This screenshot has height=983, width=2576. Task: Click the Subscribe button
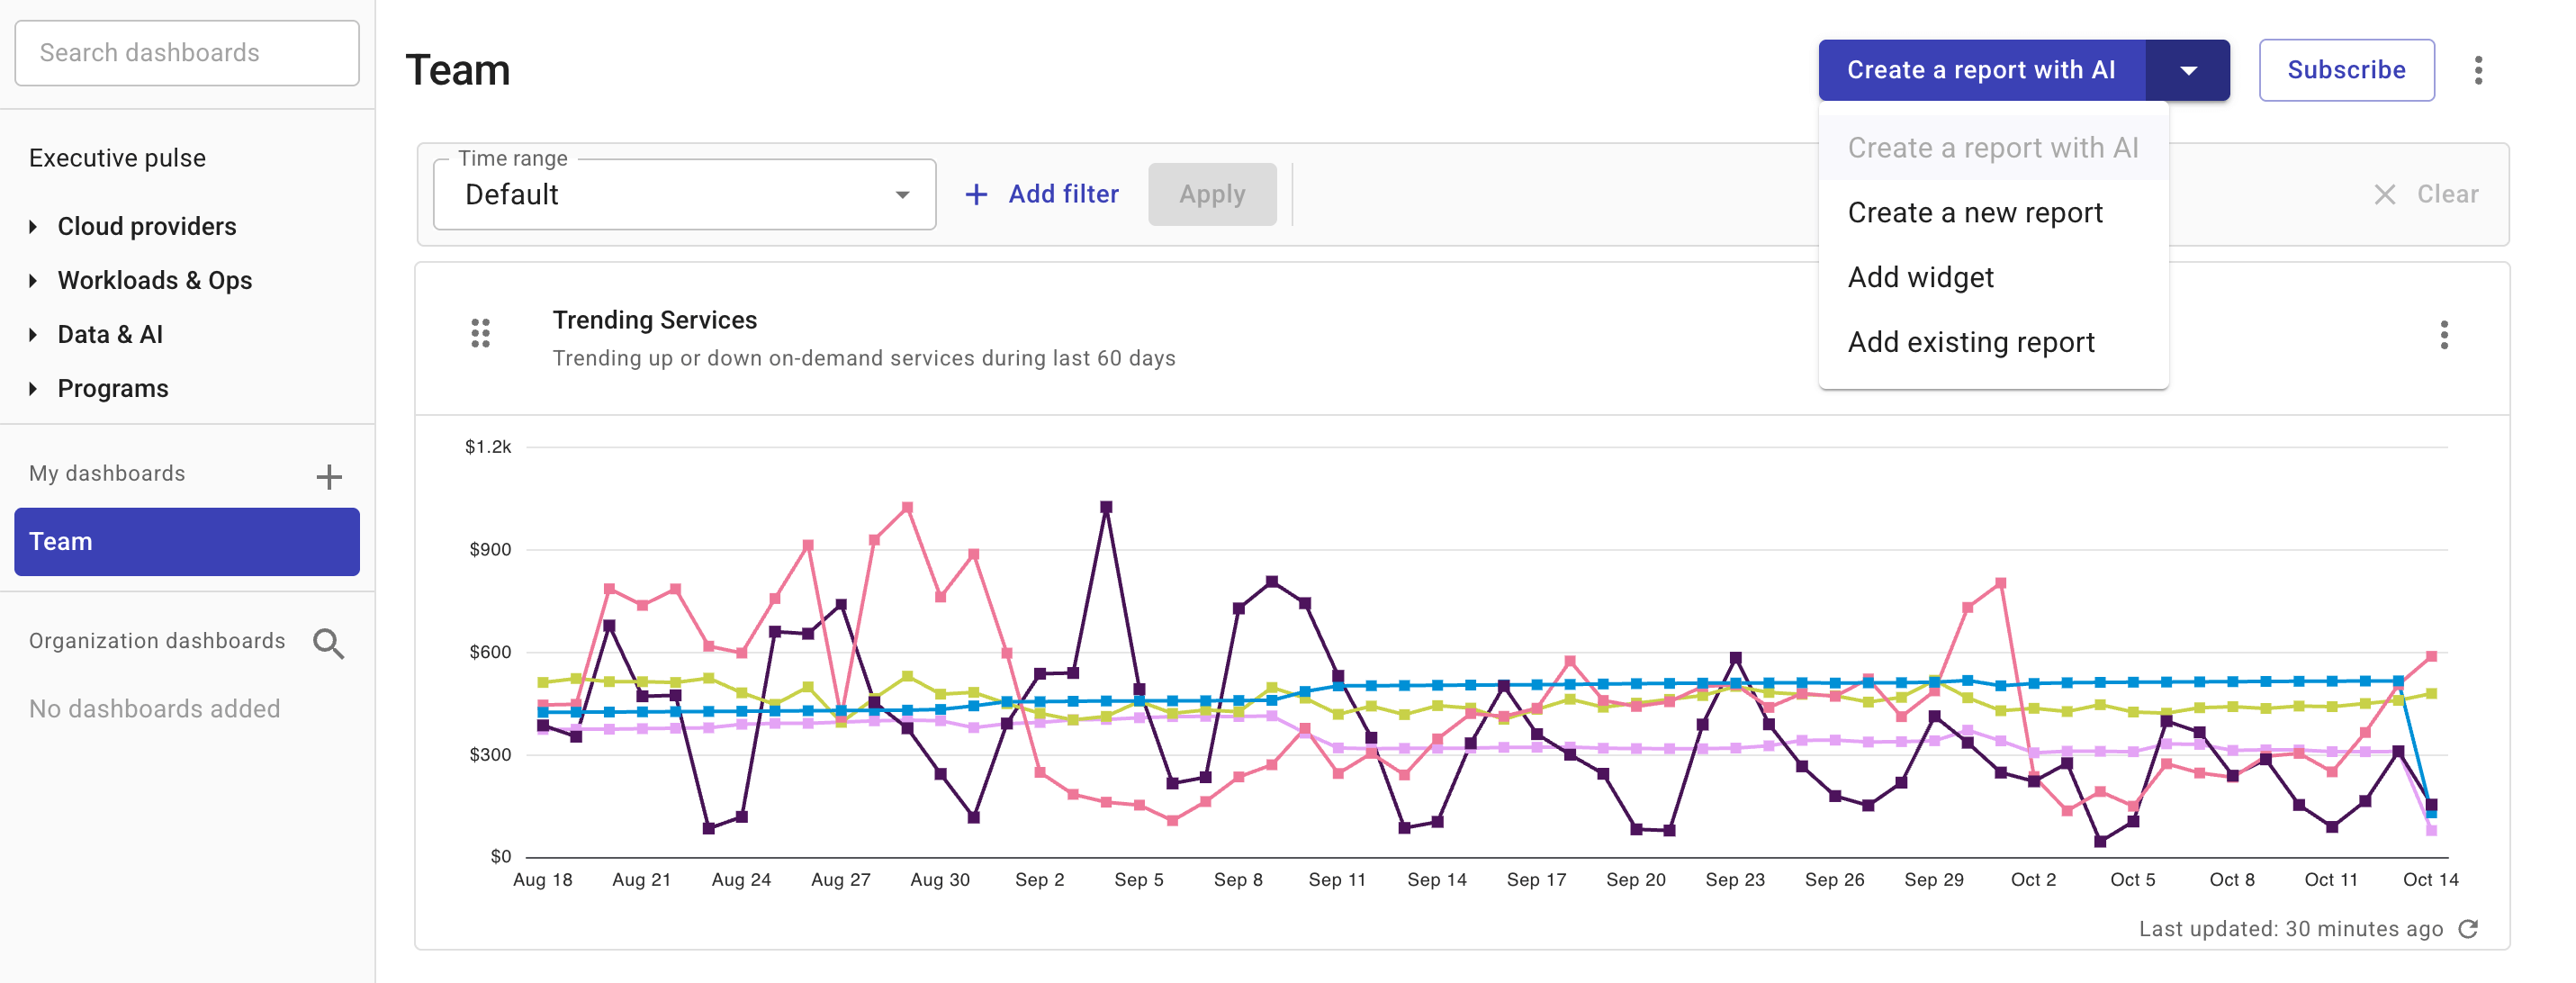click(2346, 70)
